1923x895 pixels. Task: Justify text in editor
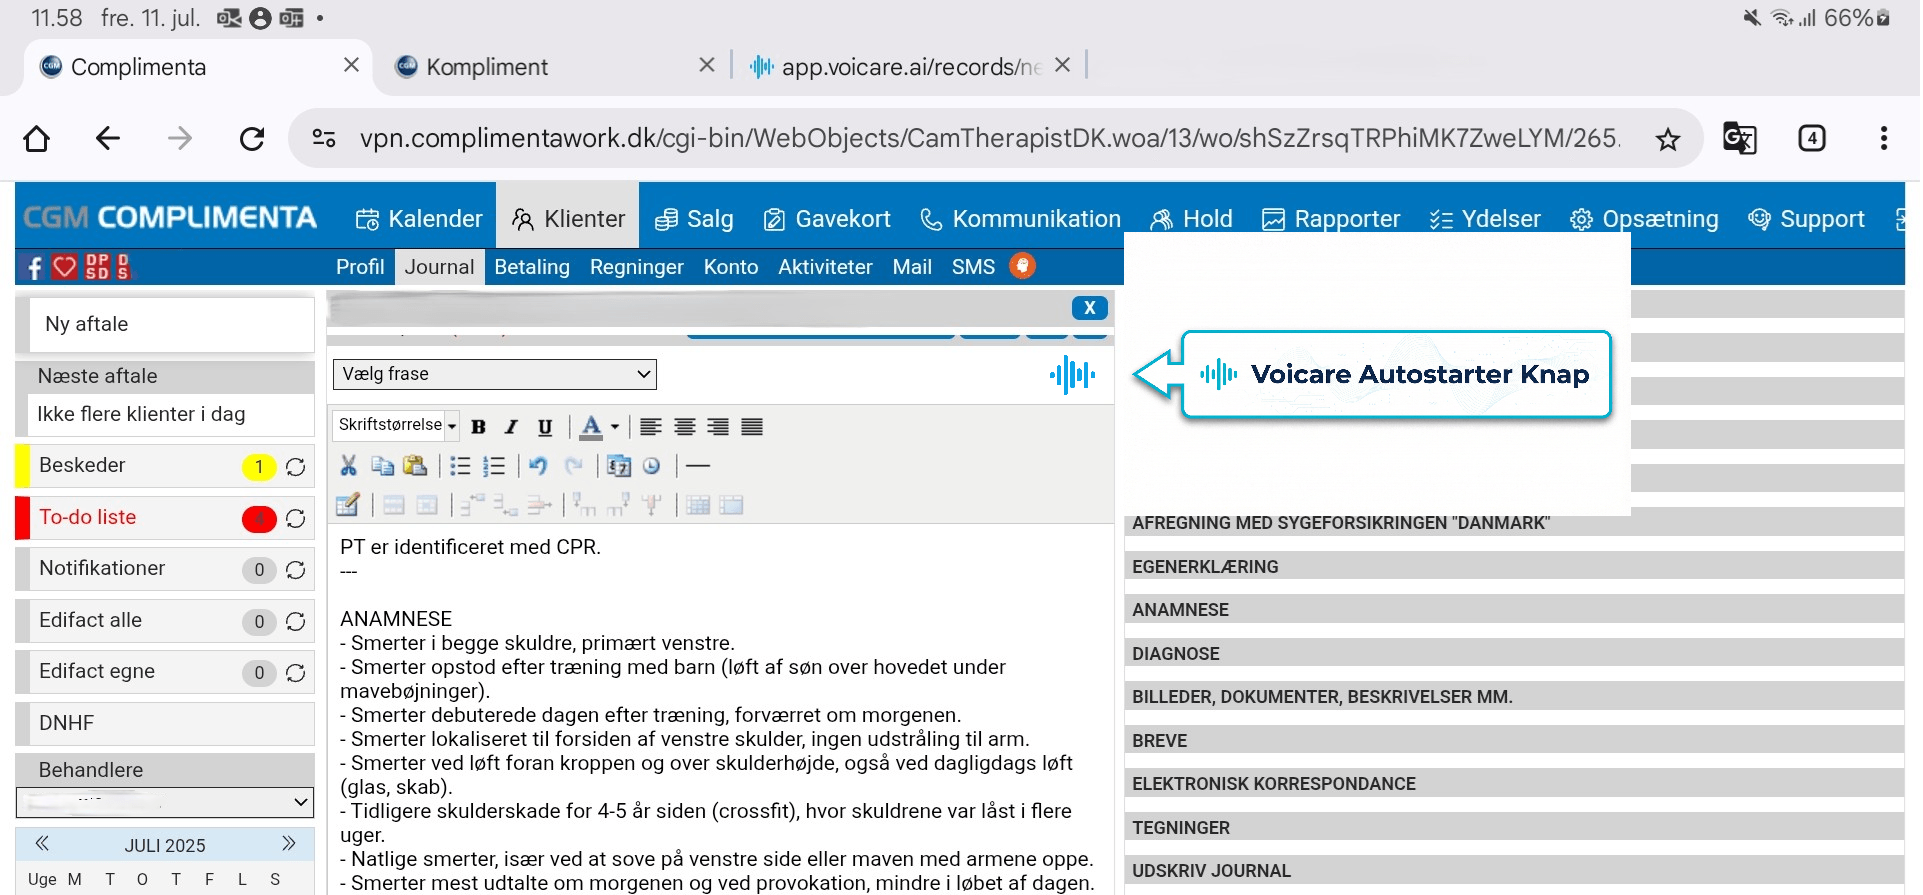[x=752, y=427]
